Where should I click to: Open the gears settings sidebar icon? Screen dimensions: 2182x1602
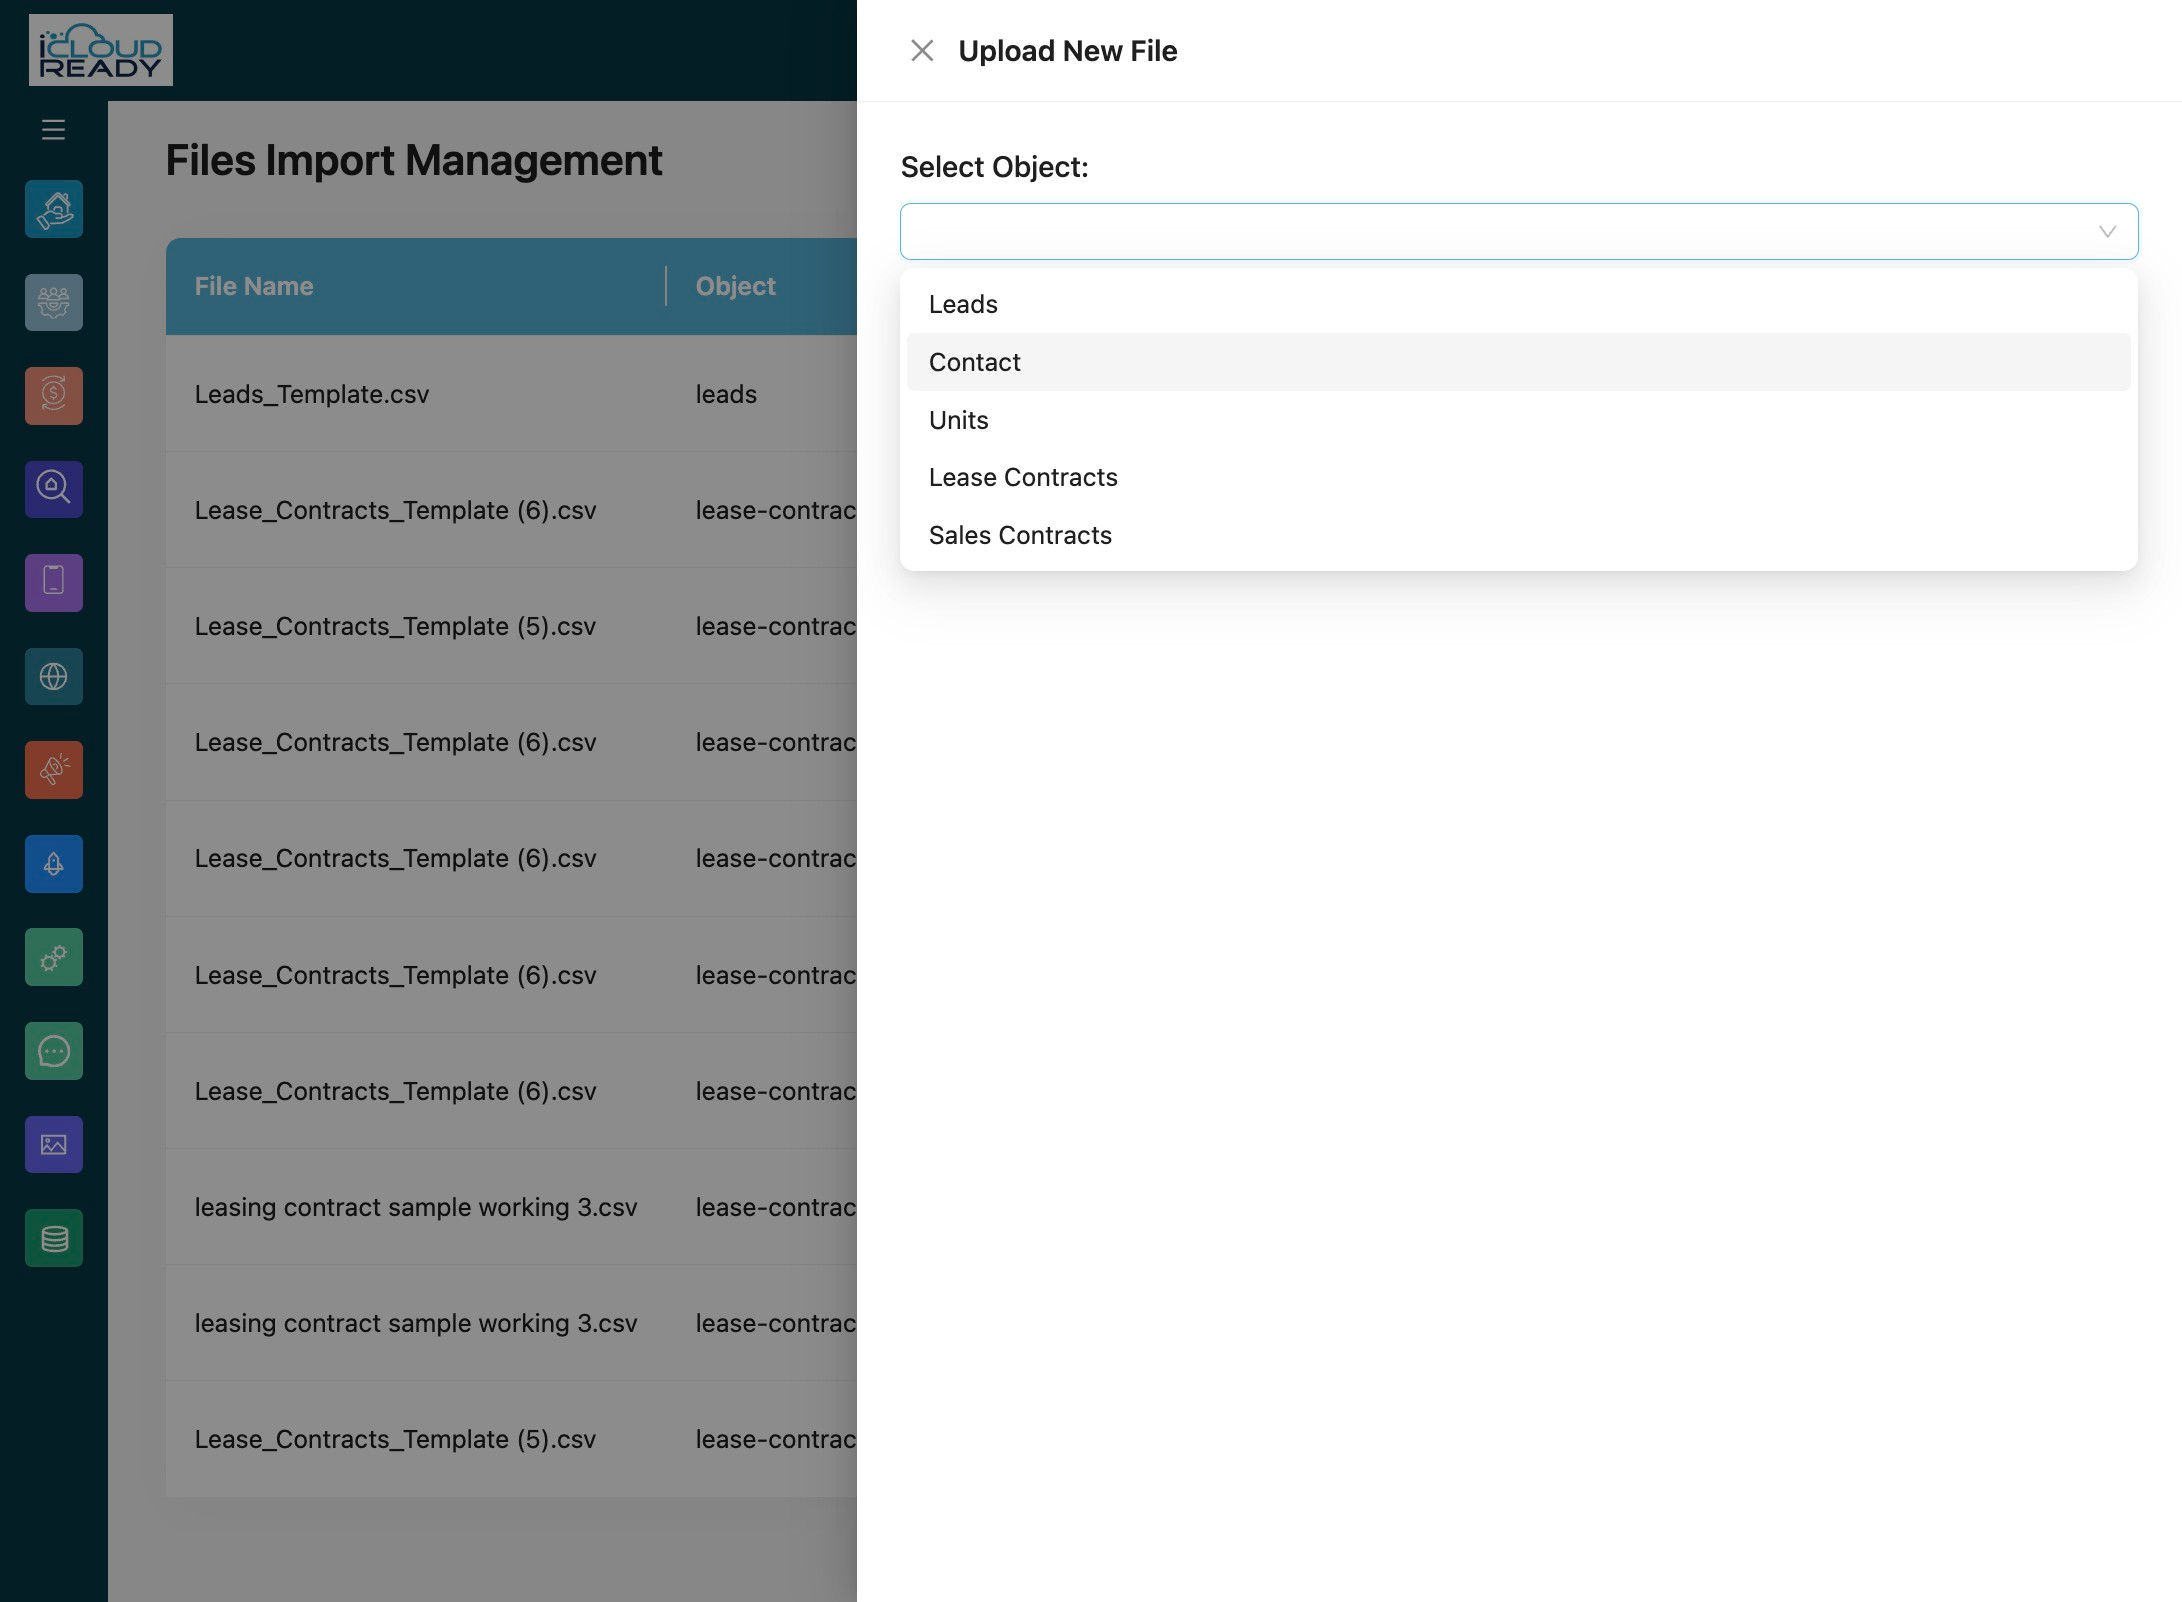point(54,957)
